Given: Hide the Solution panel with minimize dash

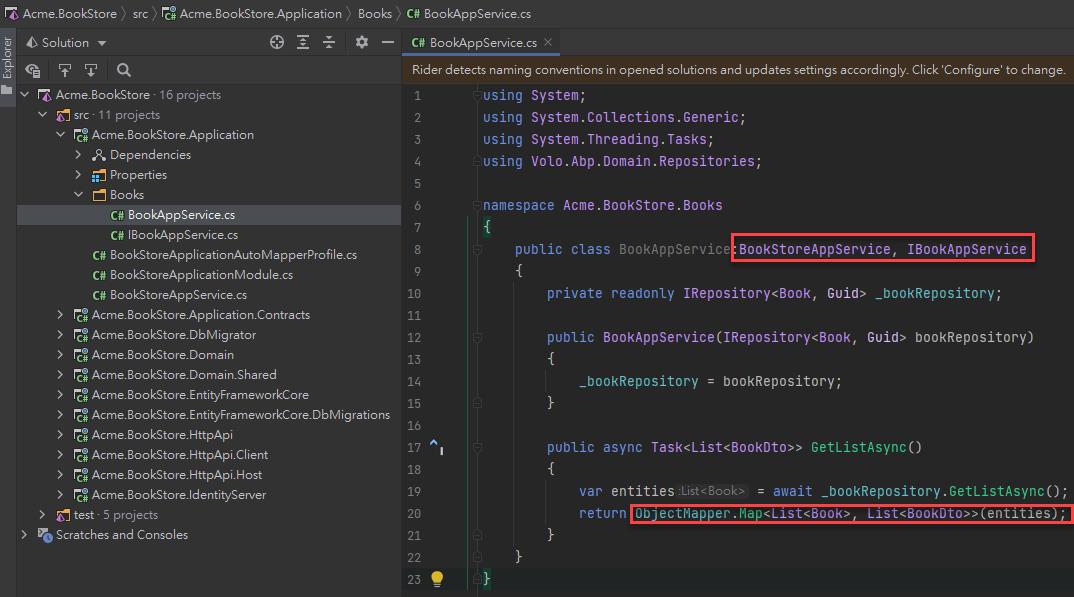Looking at the screenshot, I should tap(387, 43).
